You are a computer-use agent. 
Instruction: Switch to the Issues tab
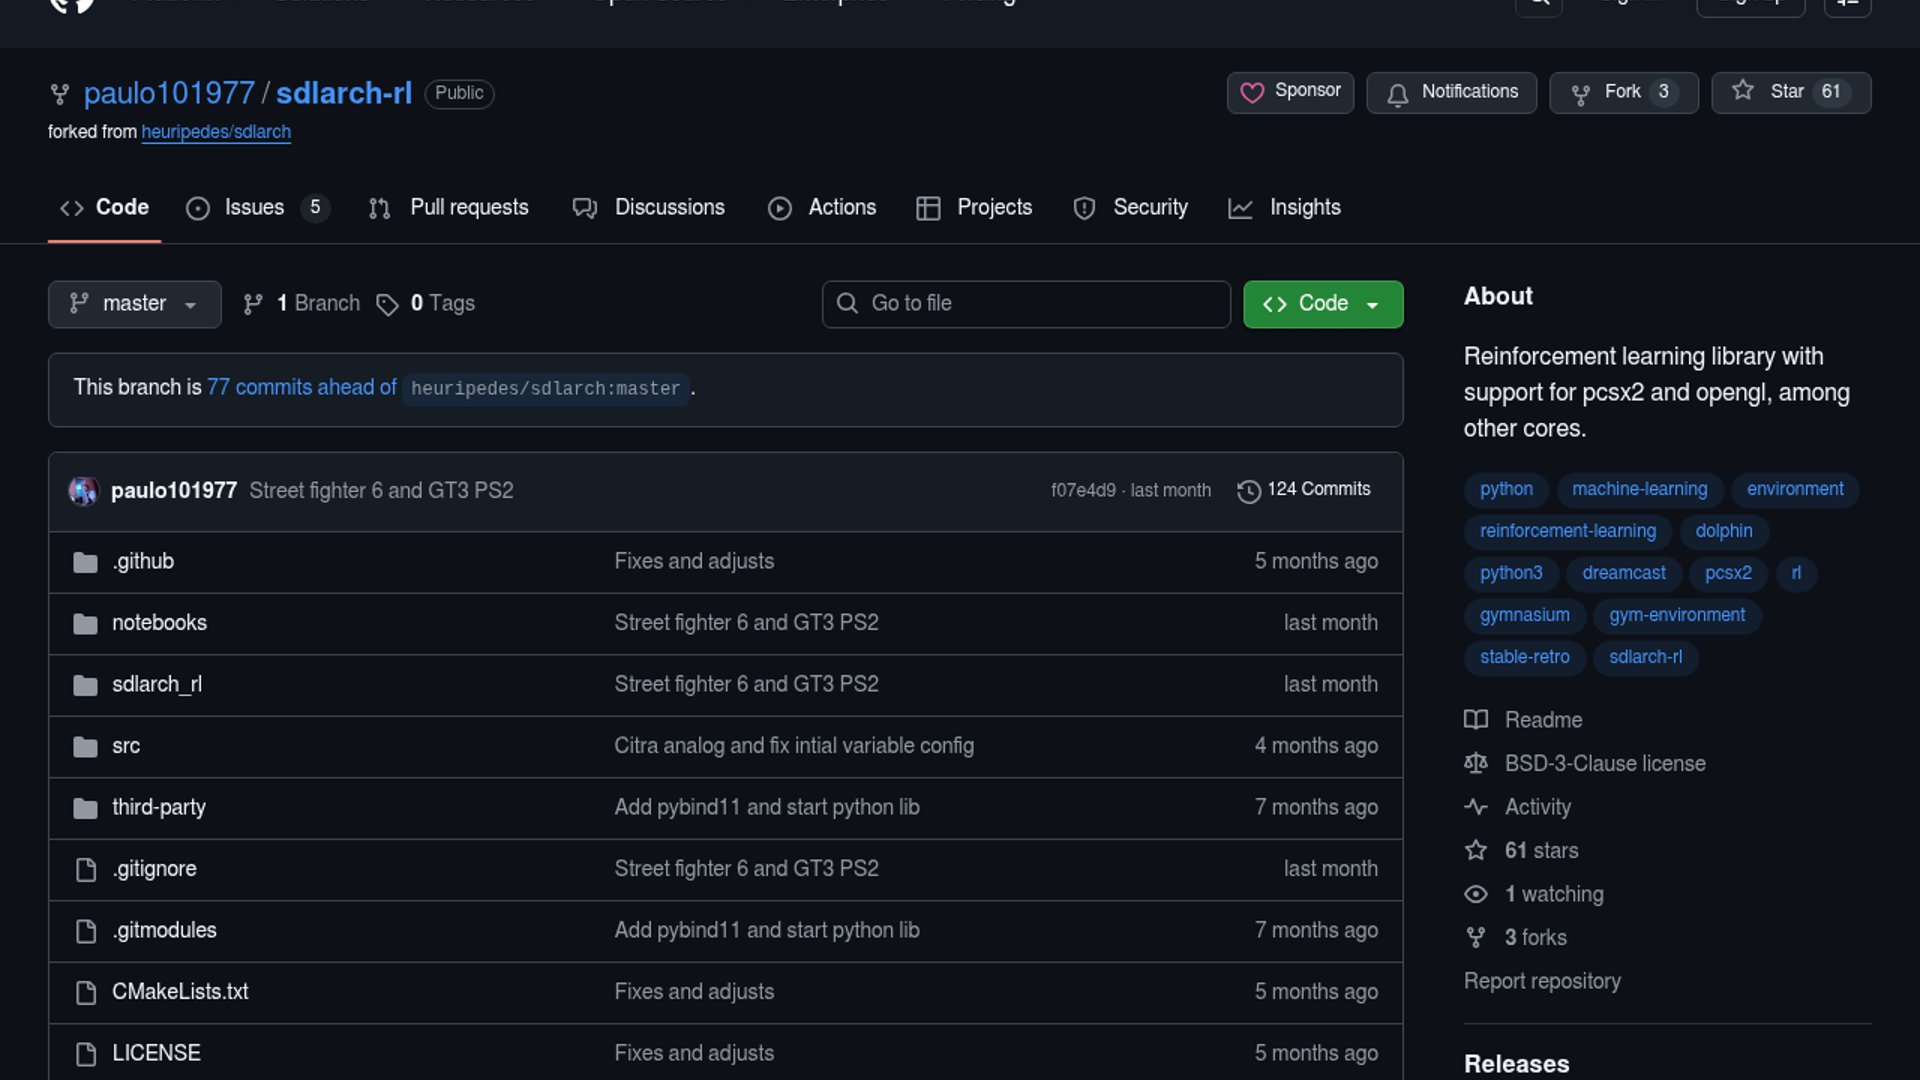tap(254, 208)
